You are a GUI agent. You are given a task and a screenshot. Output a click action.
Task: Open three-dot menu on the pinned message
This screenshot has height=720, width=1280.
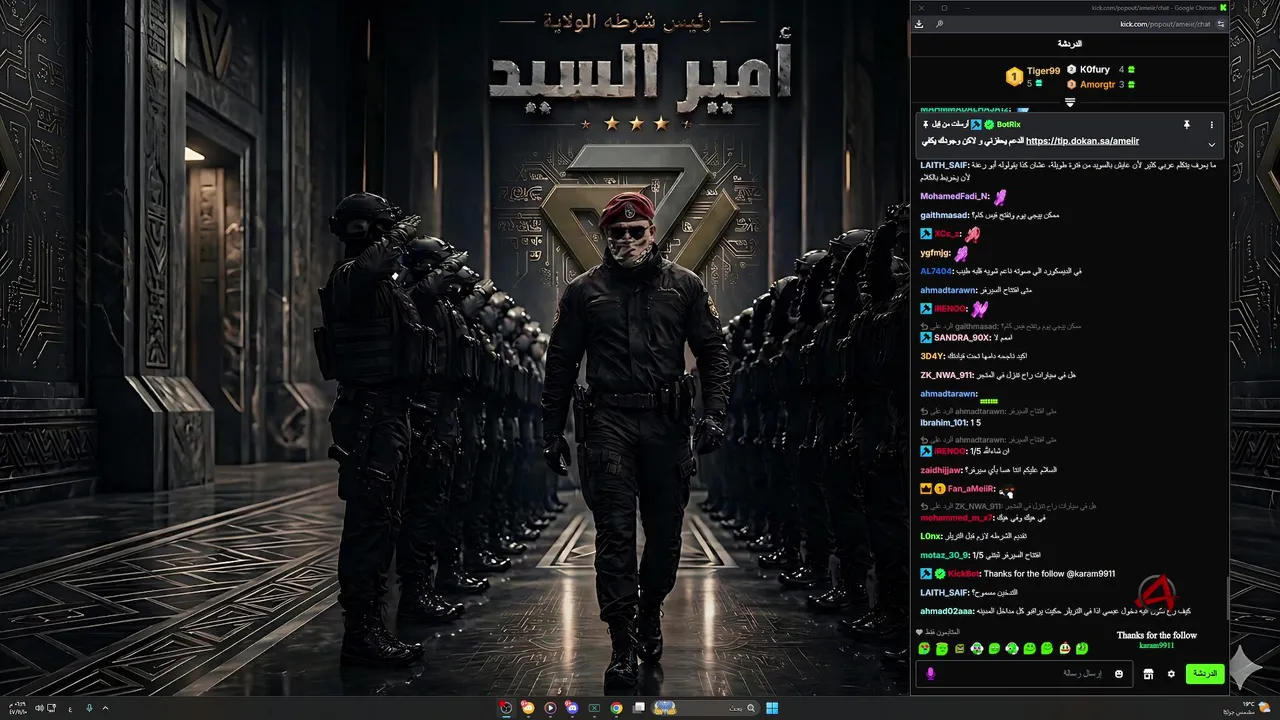(1211, 125)
